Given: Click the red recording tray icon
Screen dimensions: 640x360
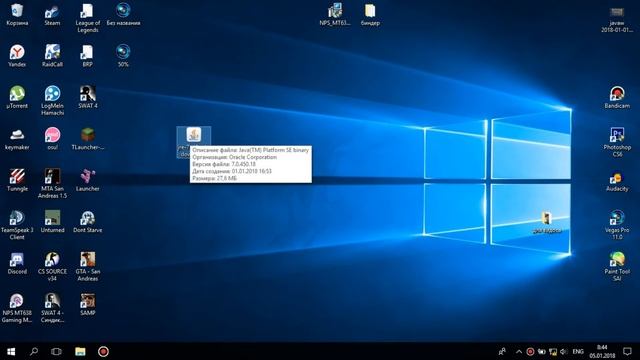Looking at the screenshot, I should click(530, 351).
